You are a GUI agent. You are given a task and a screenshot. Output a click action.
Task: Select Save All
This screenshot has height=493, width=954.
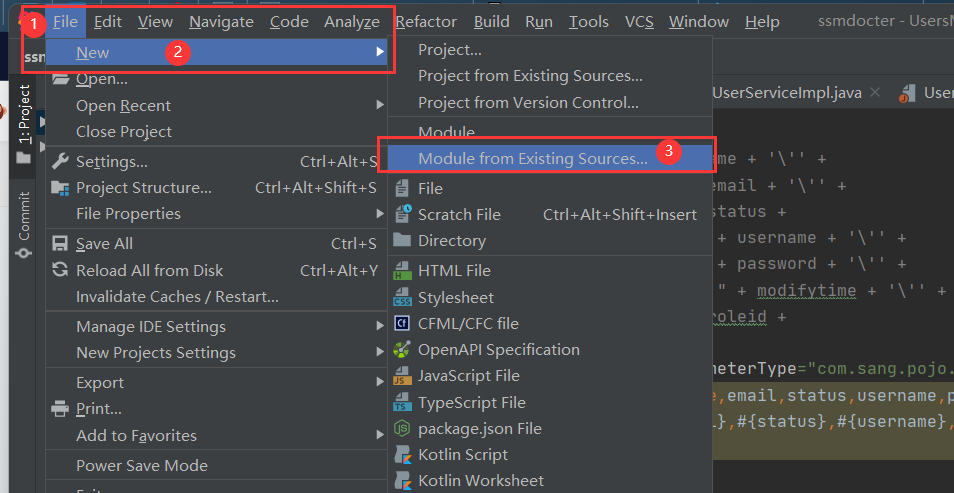217,244
